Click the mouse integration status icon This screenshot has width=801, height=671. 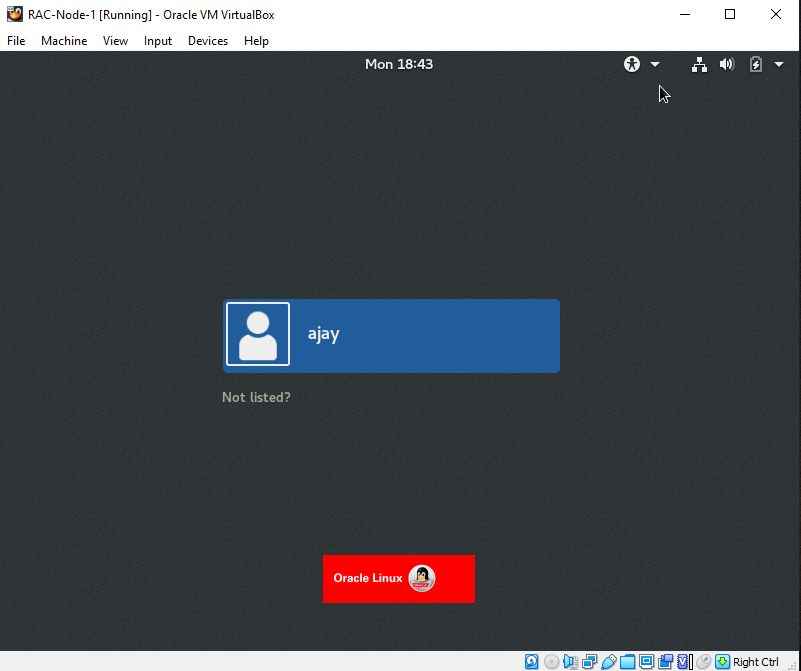pyautogui.click(x=703, y=662)
